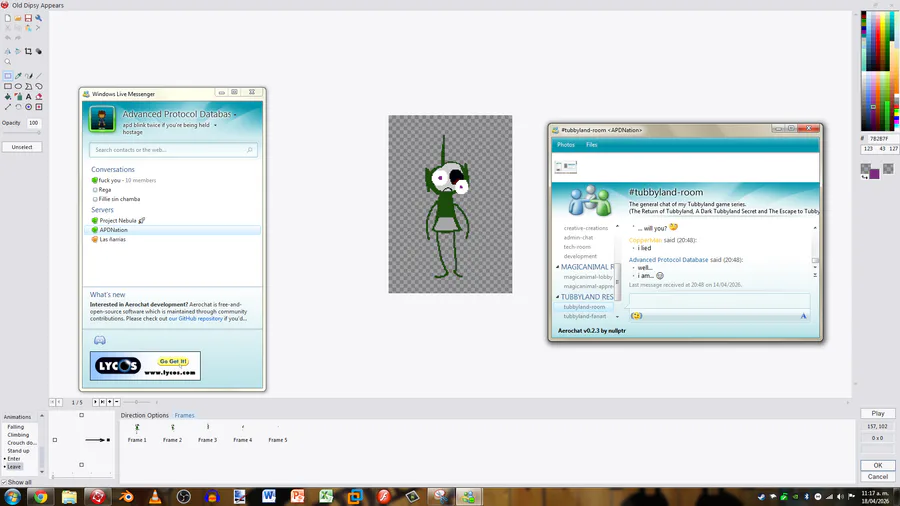Select the color replace bottle tool

click(x=18, y=96)
